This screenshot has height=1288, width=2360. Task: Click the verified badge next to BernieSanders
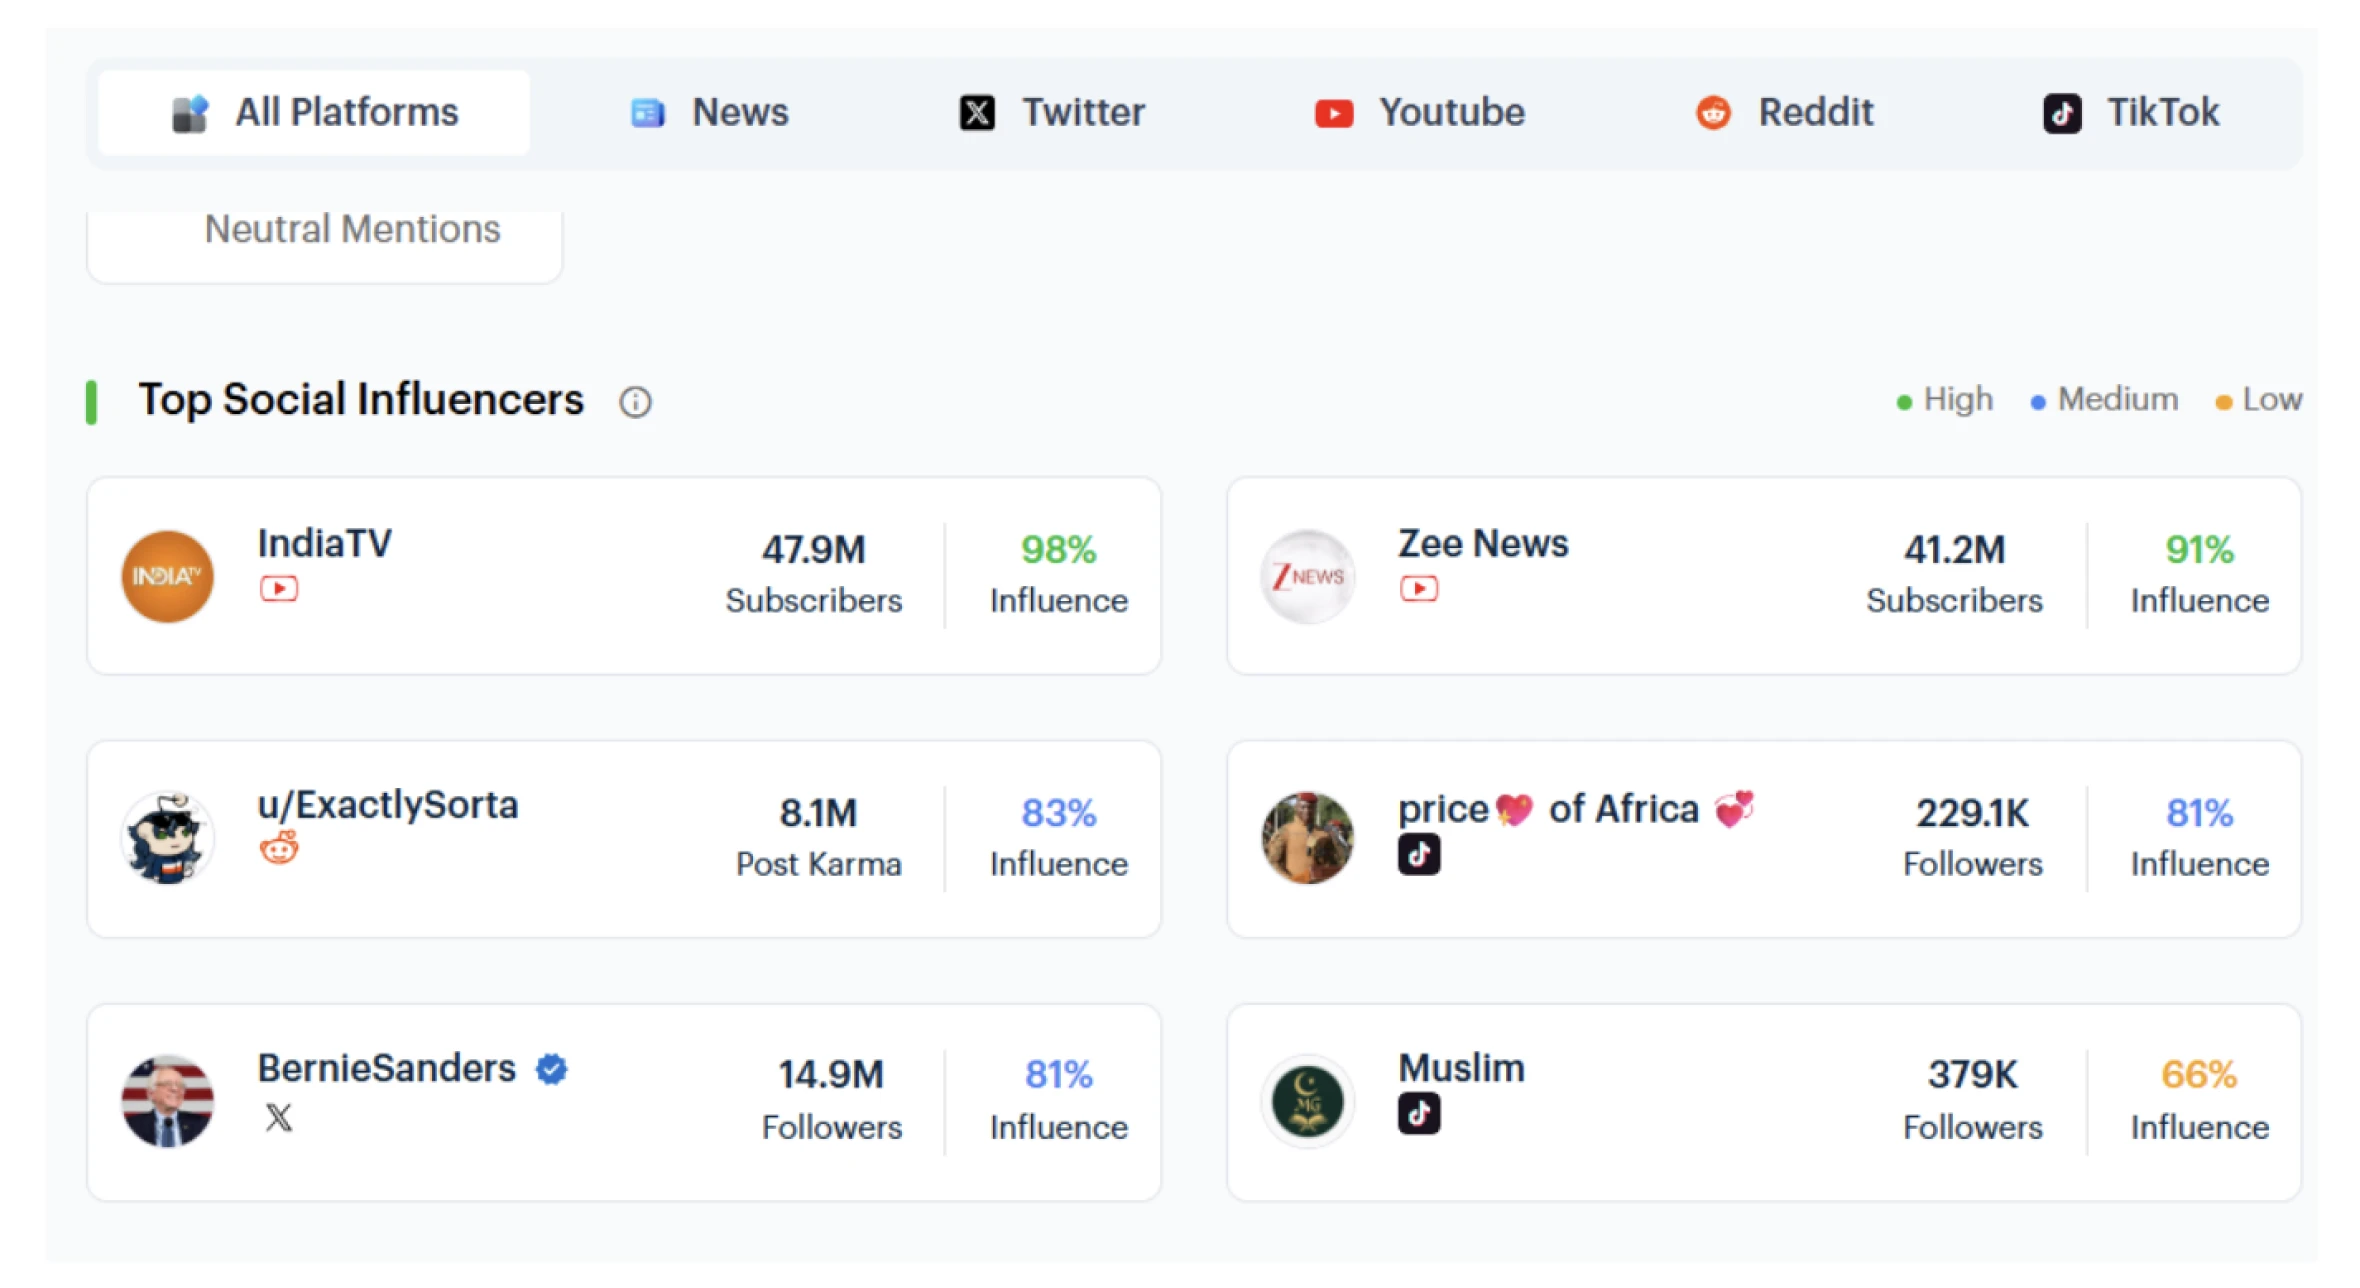(552, 1069)
